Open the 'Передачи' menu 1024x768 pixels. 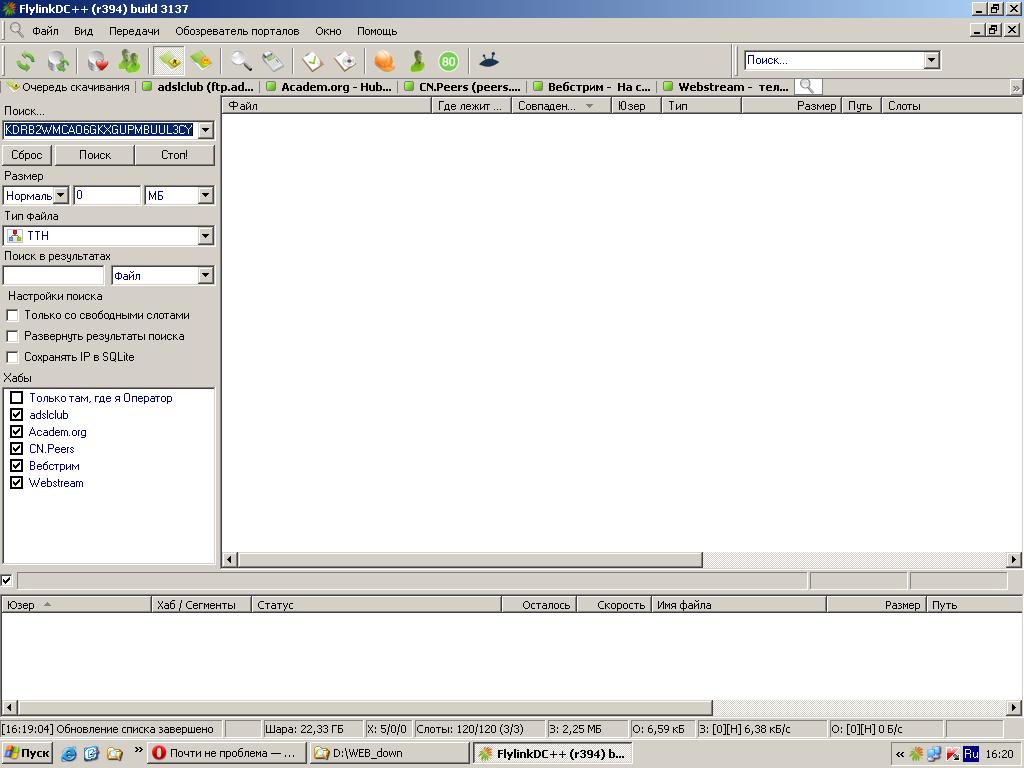134,31
